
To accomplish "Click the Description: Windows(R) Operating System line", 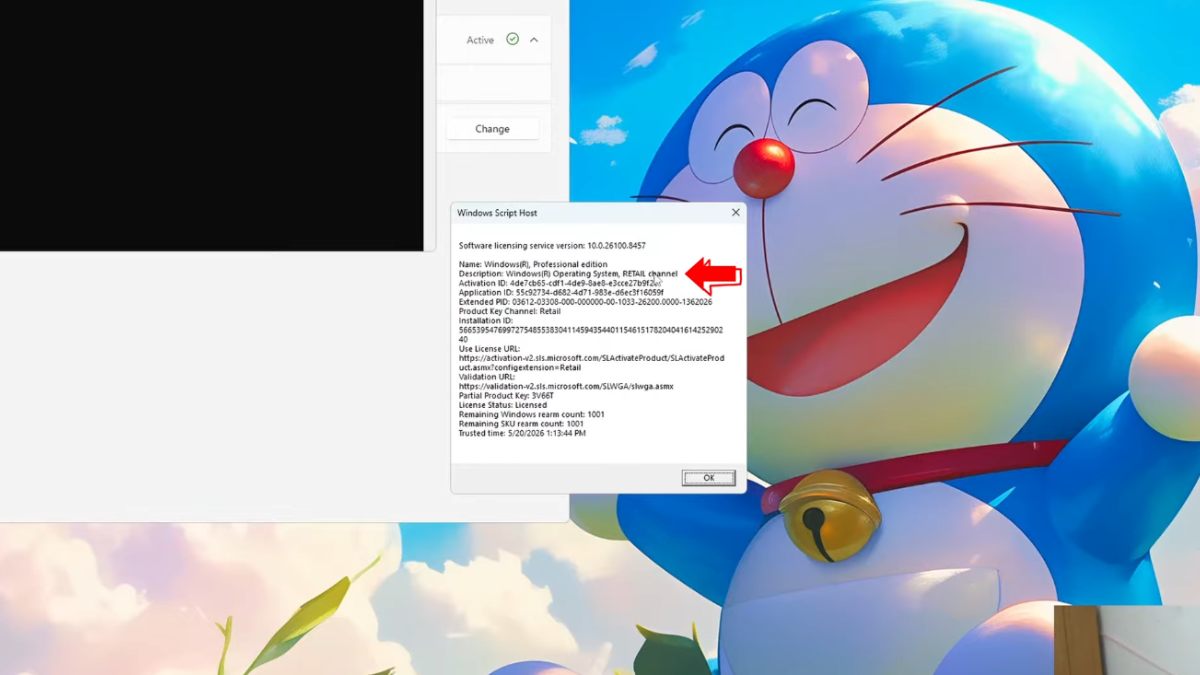I will [x=568, y=273].
